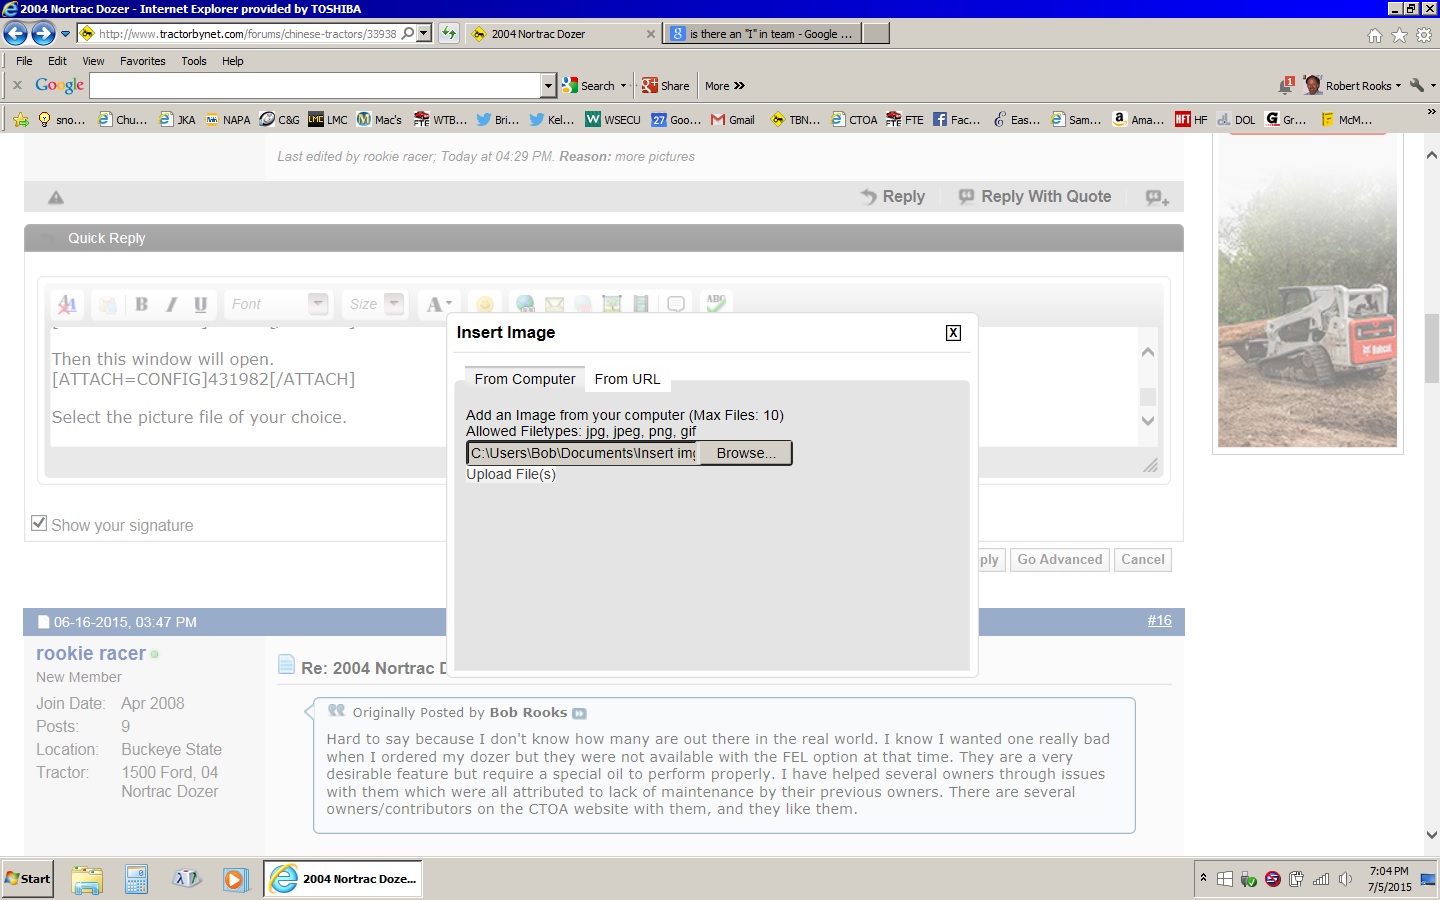Click the Google toolbar search input field
The height and width of the screenshot is (900, 1440).
tap(315, 86)
